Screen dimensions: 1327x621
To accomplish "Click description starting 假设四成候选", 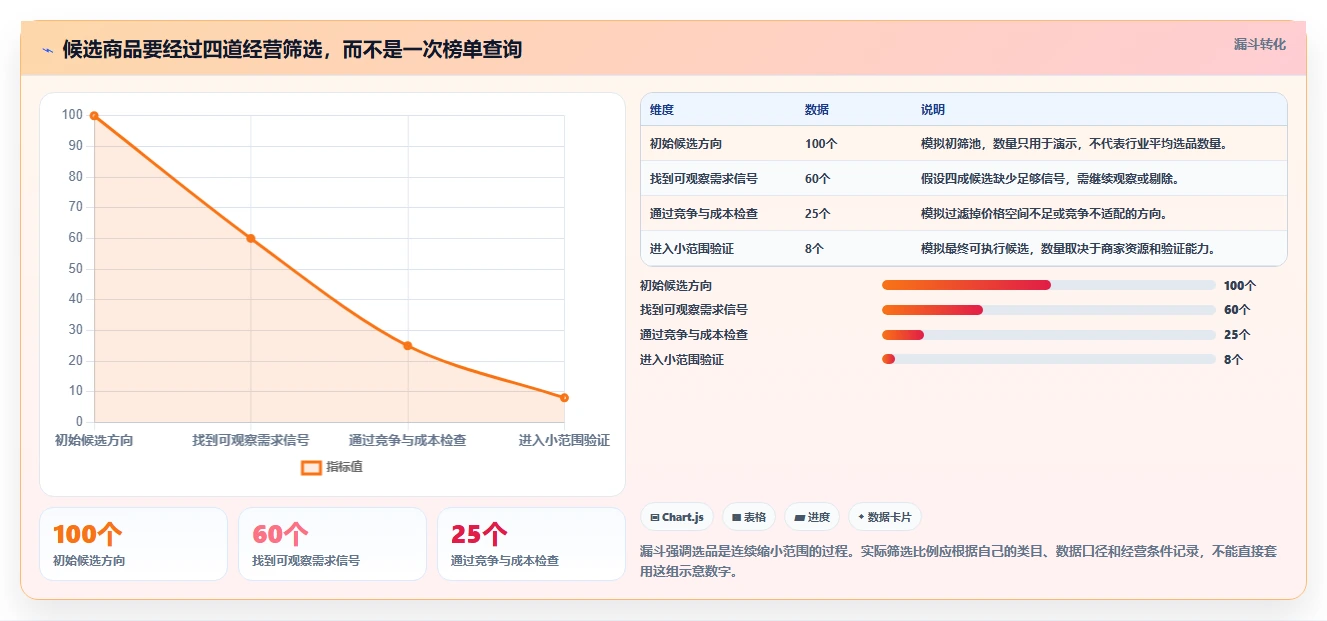I will [x=1050, y=179].
